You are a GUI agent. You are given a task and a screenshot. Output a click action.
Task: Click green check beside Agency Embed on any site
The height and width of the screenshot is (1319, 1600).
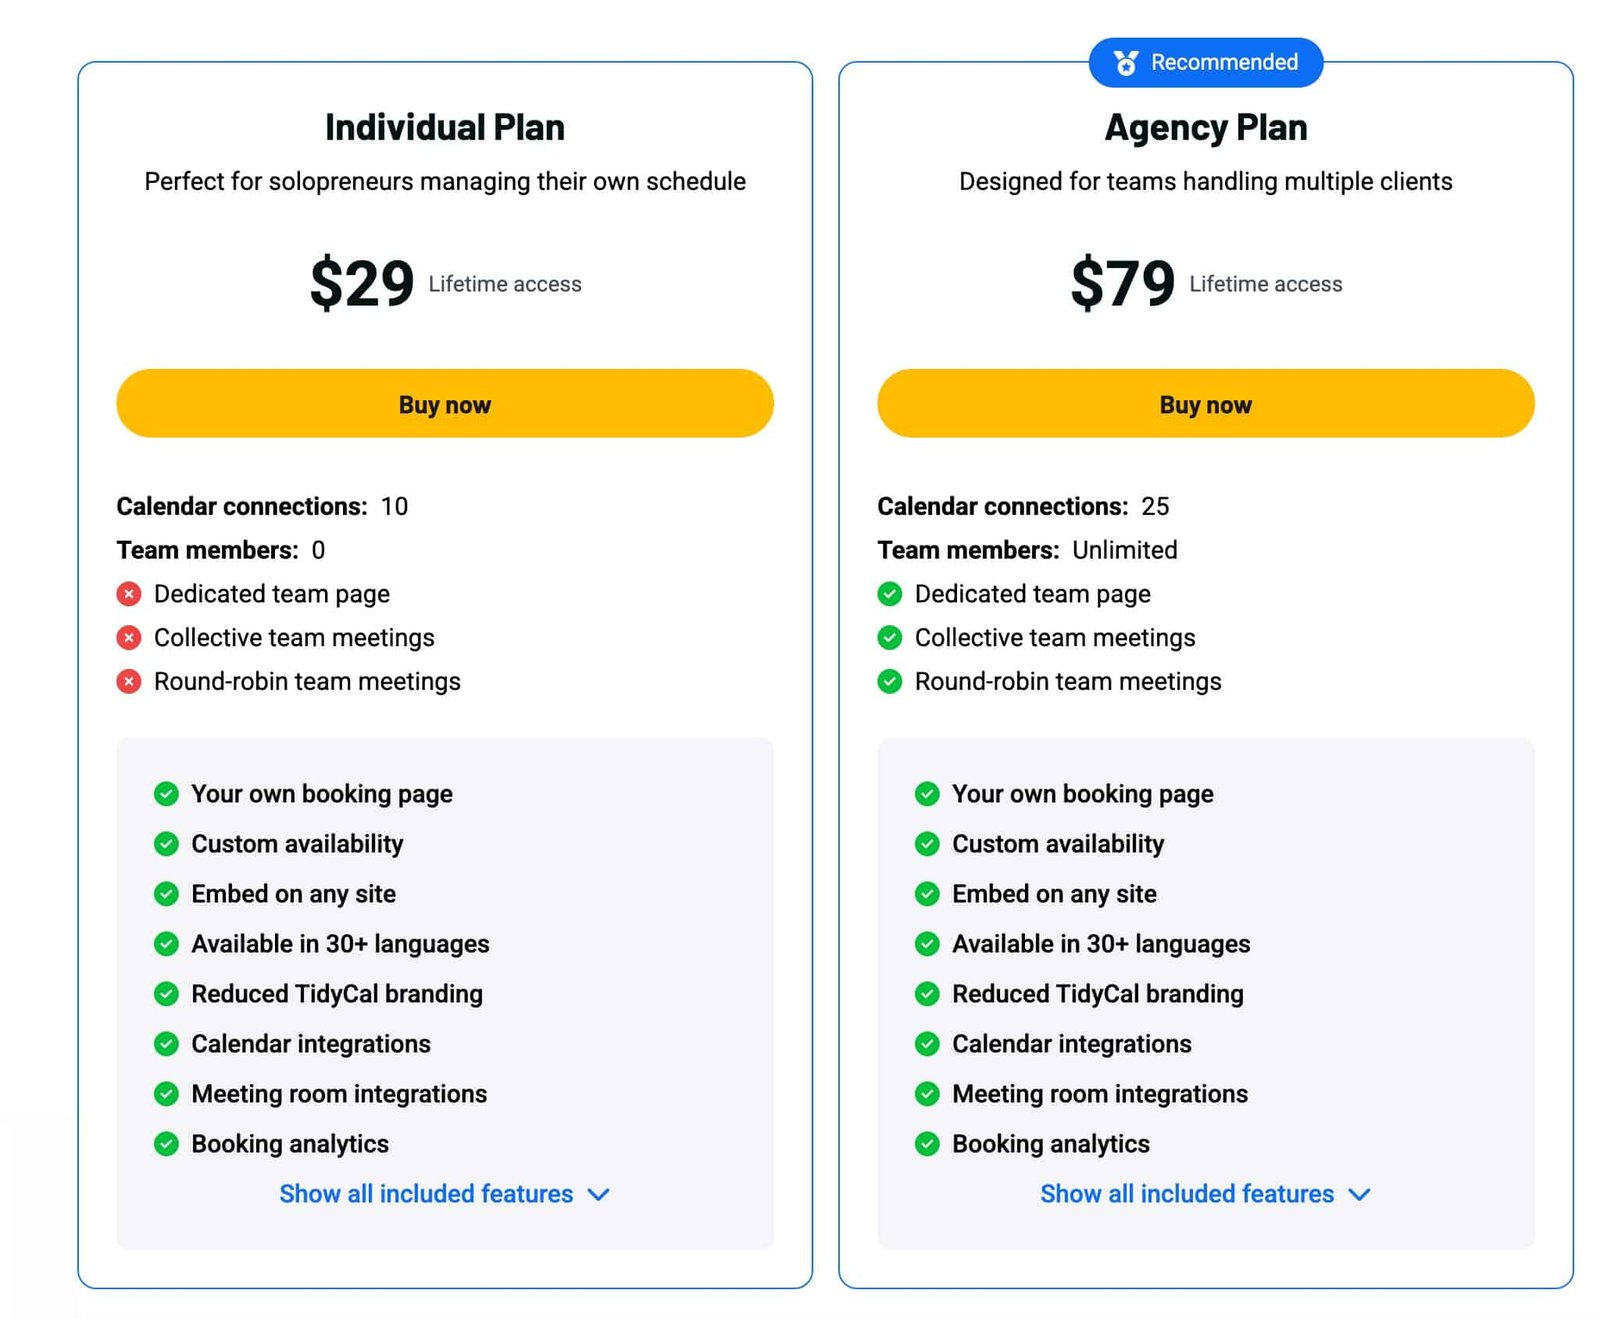tap(927, 894)
